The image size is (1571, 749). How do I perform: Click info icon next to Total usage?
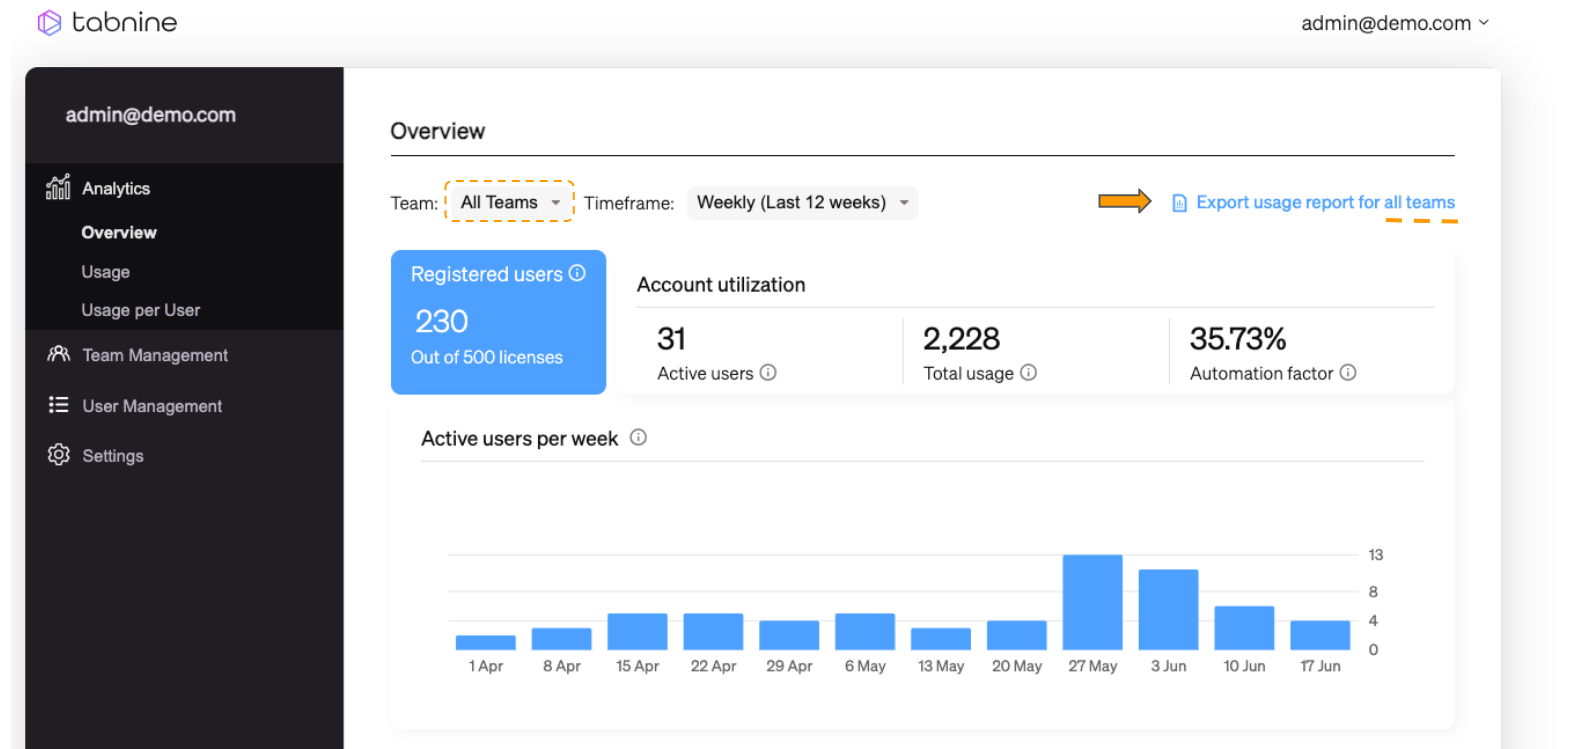click(x=1028, y=372)
